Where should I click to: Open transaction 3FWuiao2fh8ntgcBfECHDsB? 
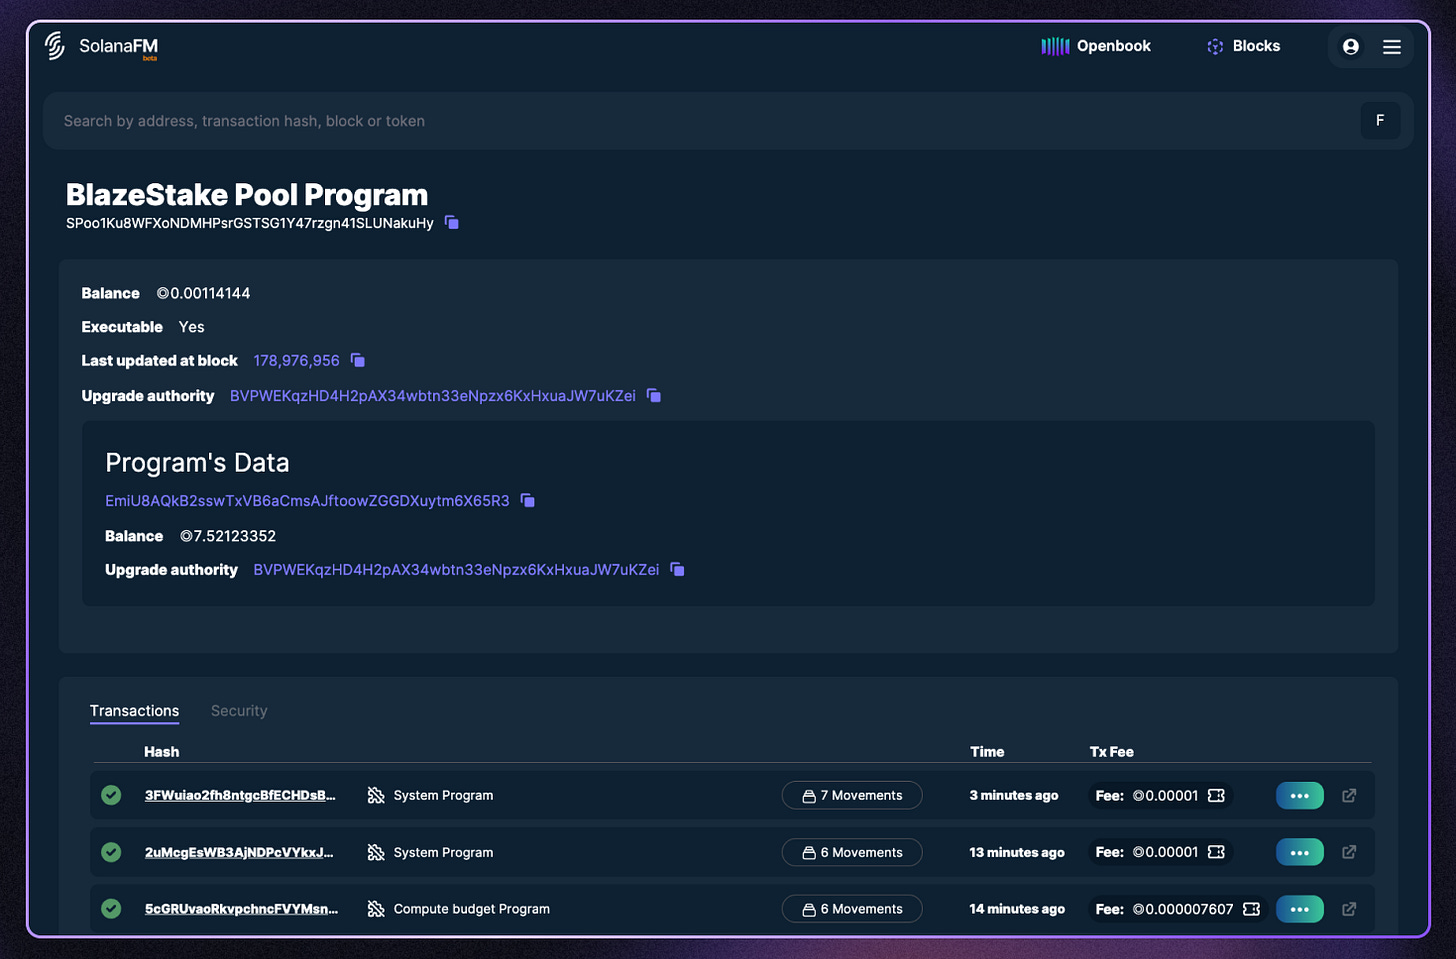(x=240, y=795)
